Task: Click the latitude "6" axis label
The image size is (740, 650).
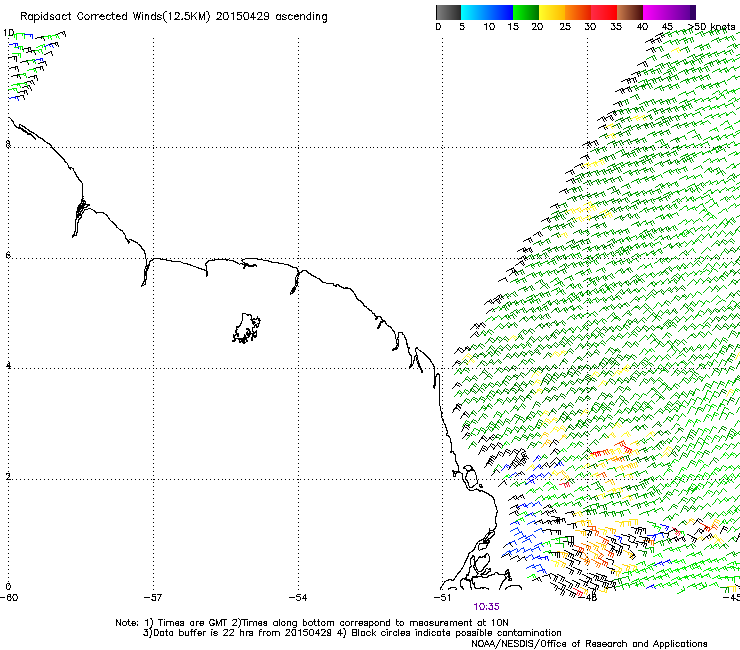Action: (x=8, y=255)
